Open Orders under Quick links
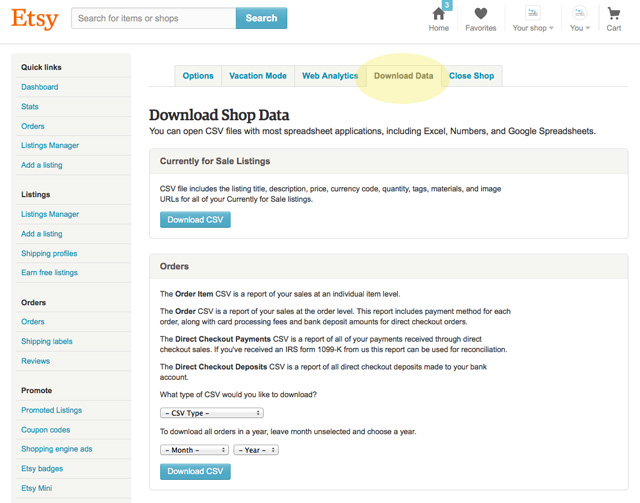Screen dimensions: 640x503 (33, 126)
